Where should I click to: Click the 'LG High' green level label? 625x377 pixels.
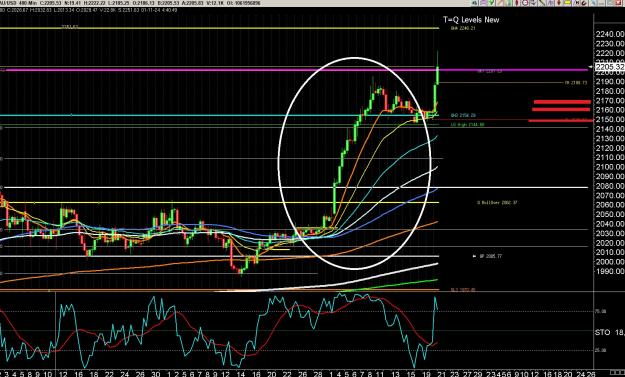(467, 125)
